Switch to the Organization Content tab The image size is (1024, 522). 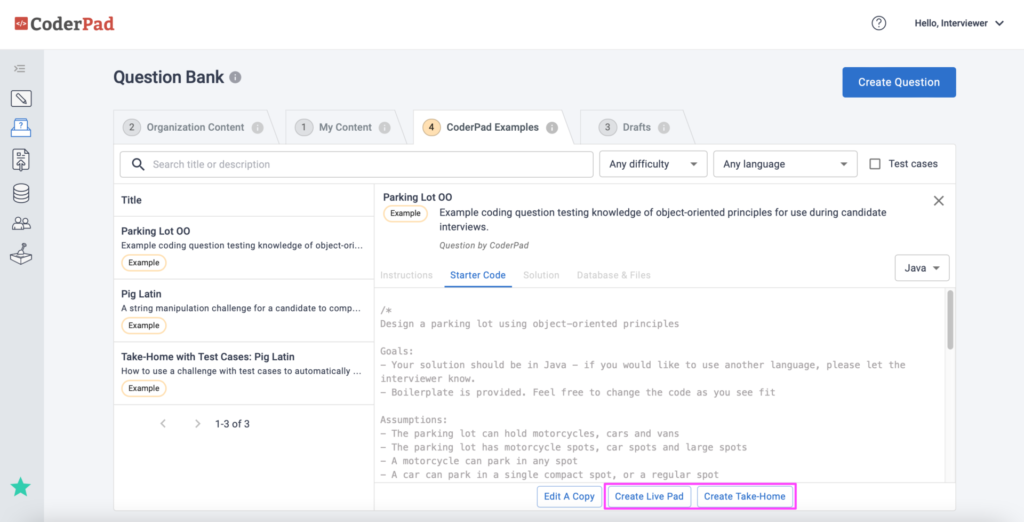(x=194, y=127)
